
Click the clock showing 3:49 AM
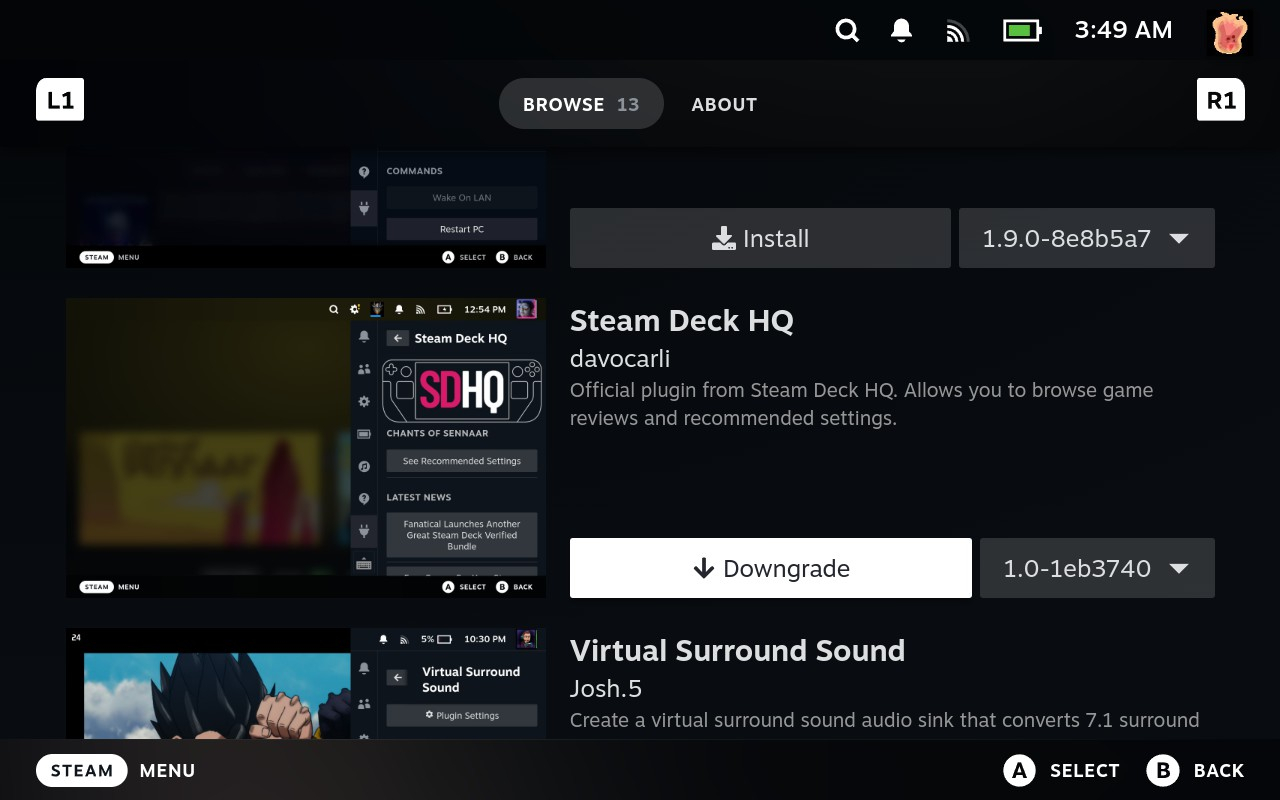click(x=1123, y=31)
